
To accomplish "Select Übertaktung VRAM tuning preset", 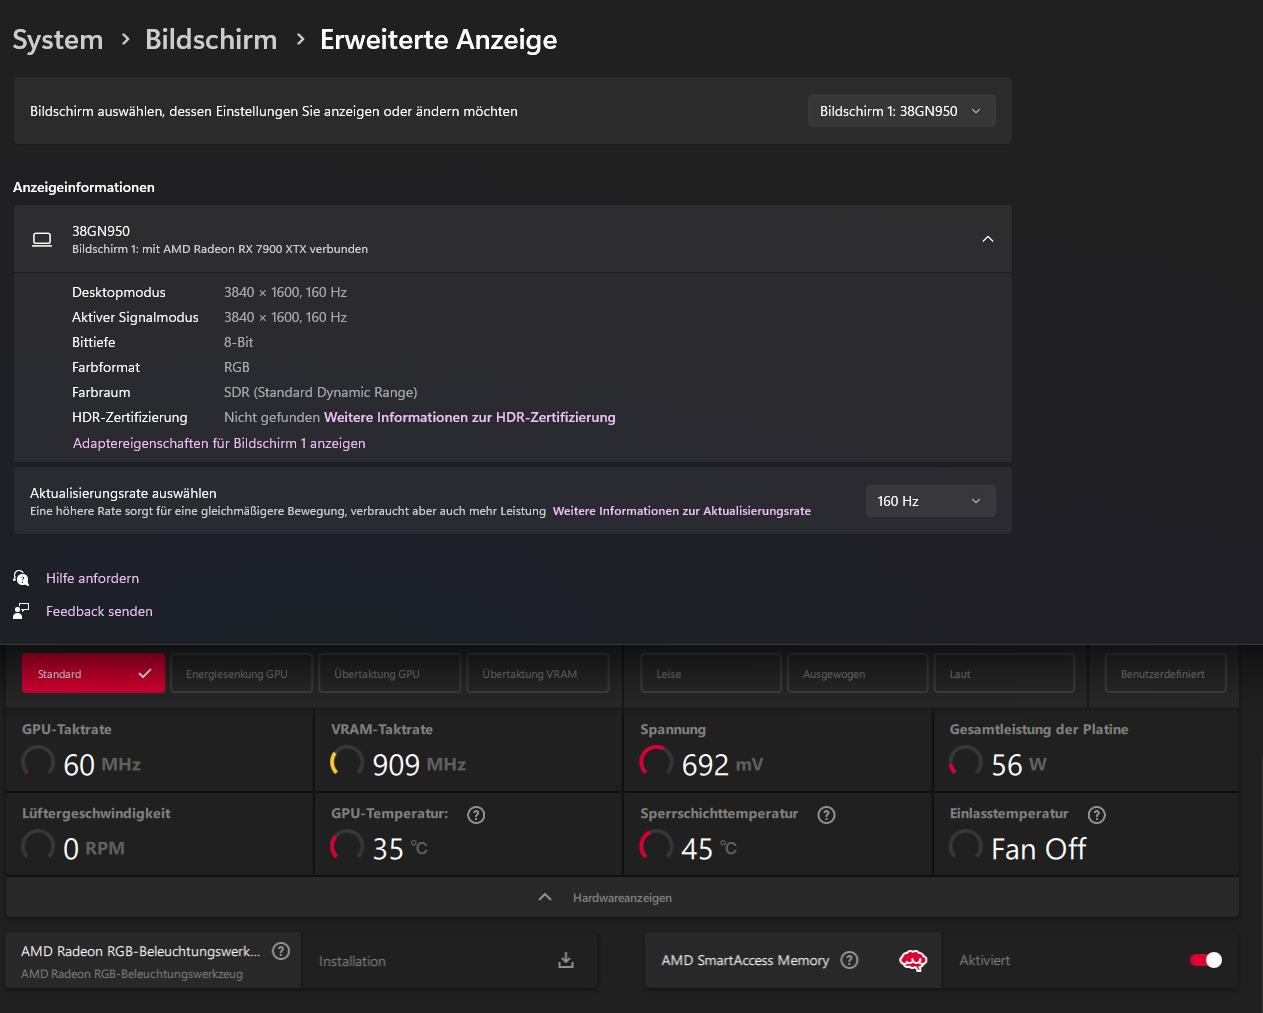I will pyautogui.click(x=538, y=673).
